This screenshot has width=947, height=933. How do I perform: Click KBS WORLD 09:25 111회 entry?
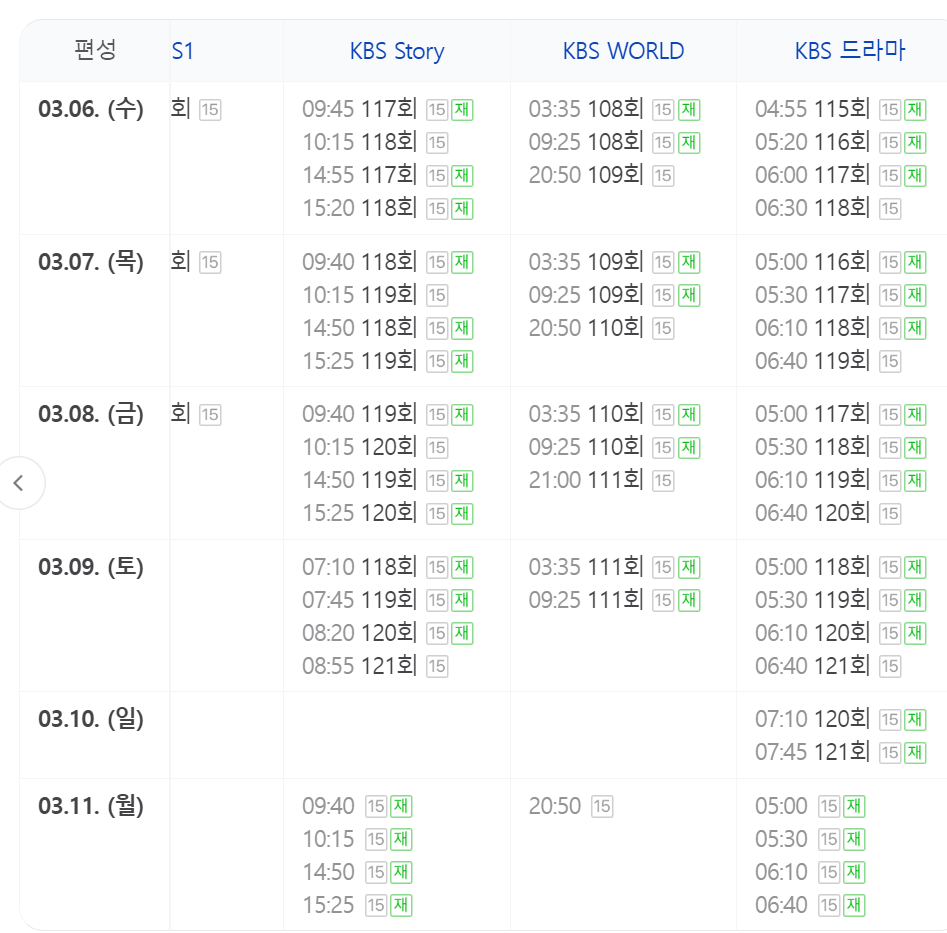[x=614, y=600]
